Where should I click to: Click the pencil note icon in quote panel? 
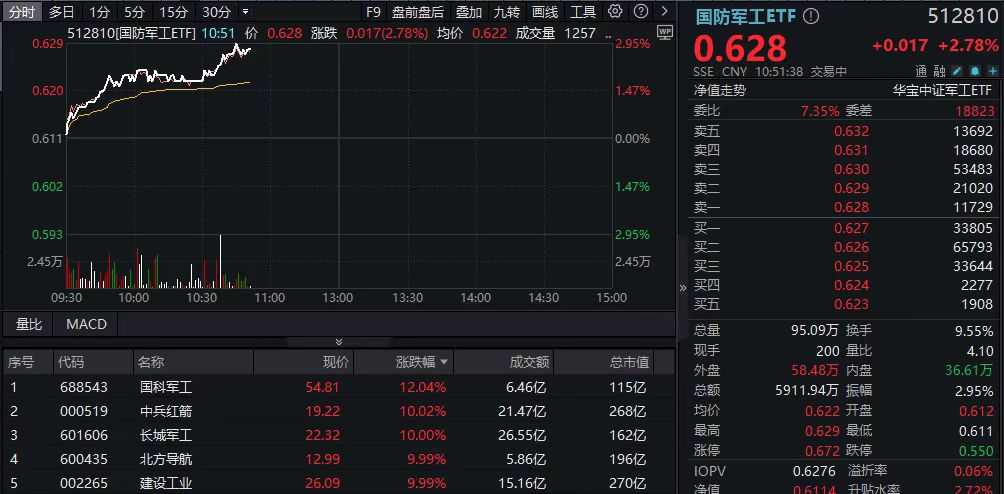[x=956, y=71]
